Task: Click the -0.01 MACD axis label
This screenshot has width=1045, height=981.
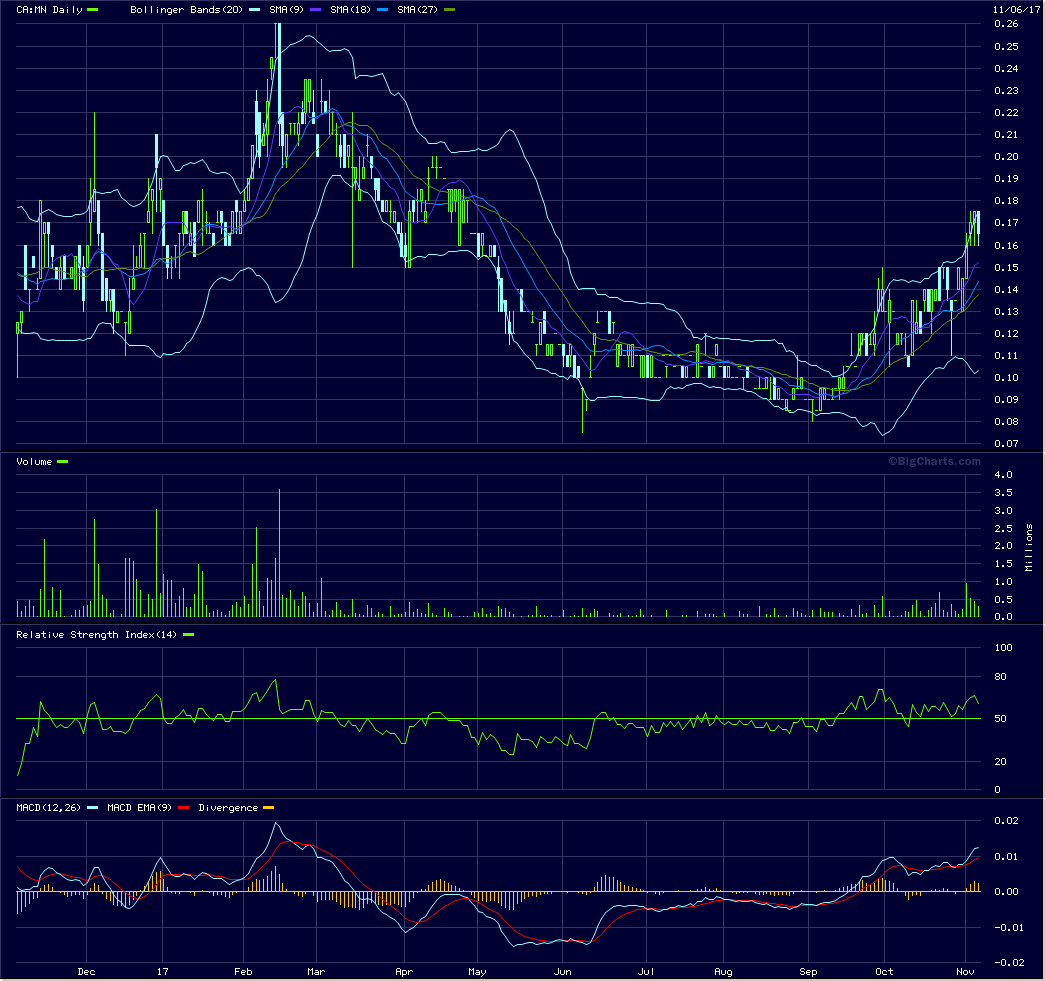Action: click(1008, 927)
